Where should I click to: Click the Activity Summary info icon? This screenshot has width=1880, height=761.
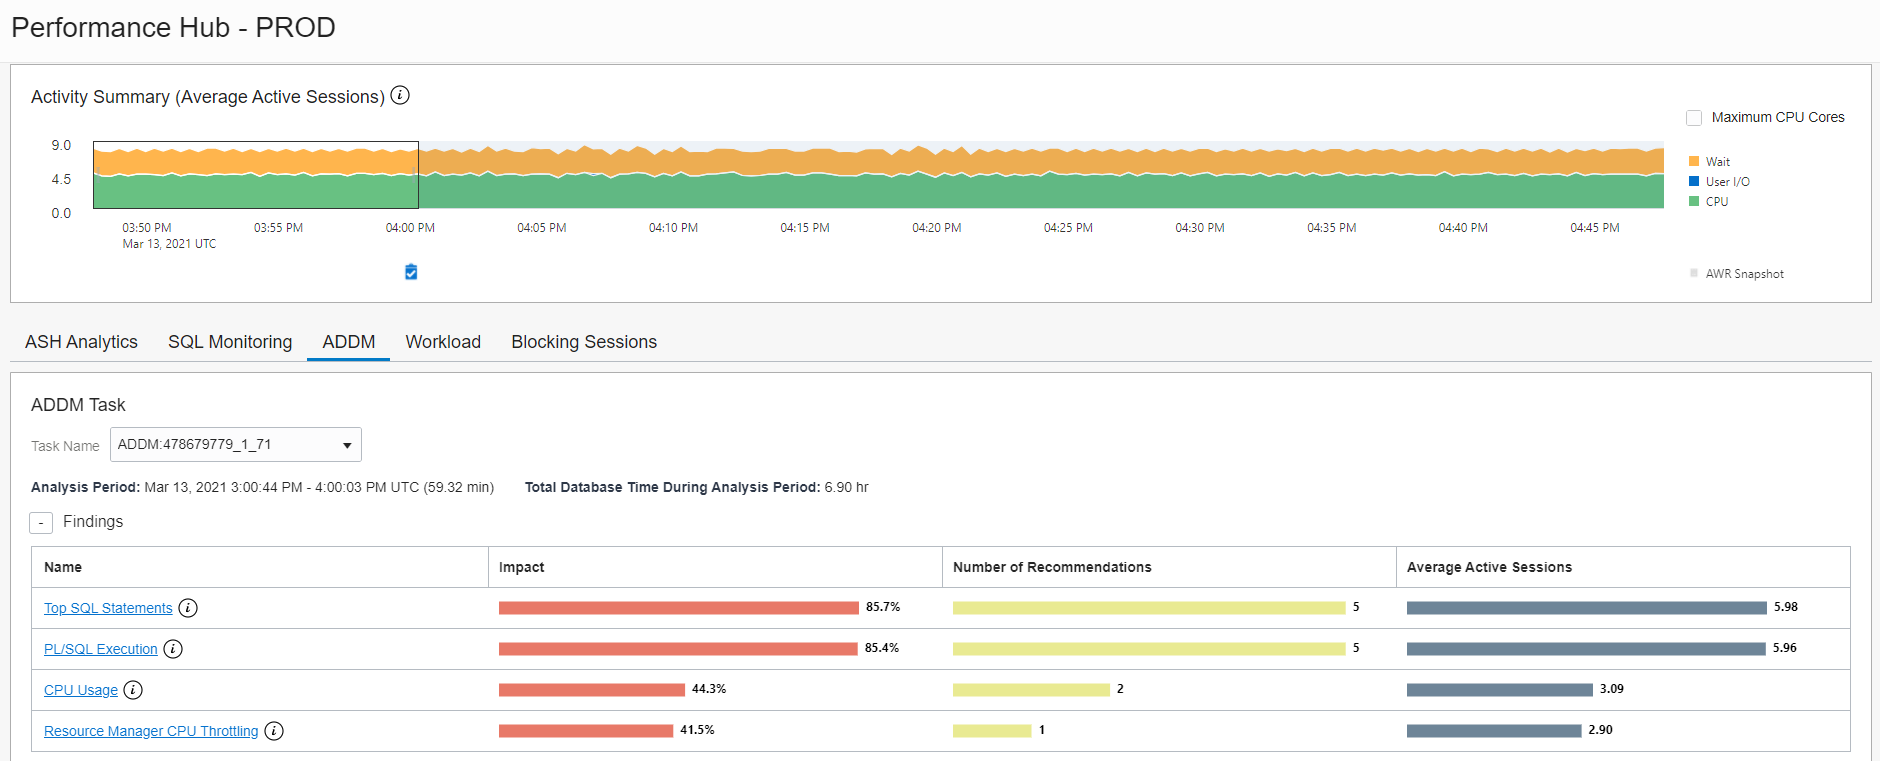pos(400,95)
